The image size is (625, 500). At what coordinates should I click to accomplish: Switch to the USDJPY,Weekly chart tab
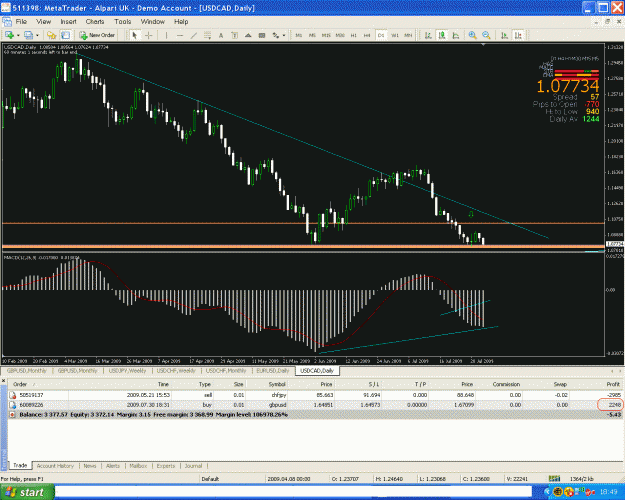coord(127,371)
